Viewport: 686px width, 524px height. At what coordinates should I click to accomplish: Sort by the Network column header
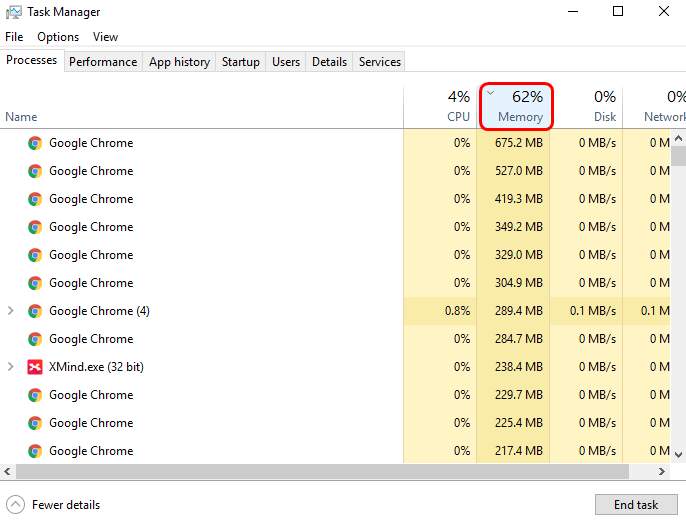(654, 108)
